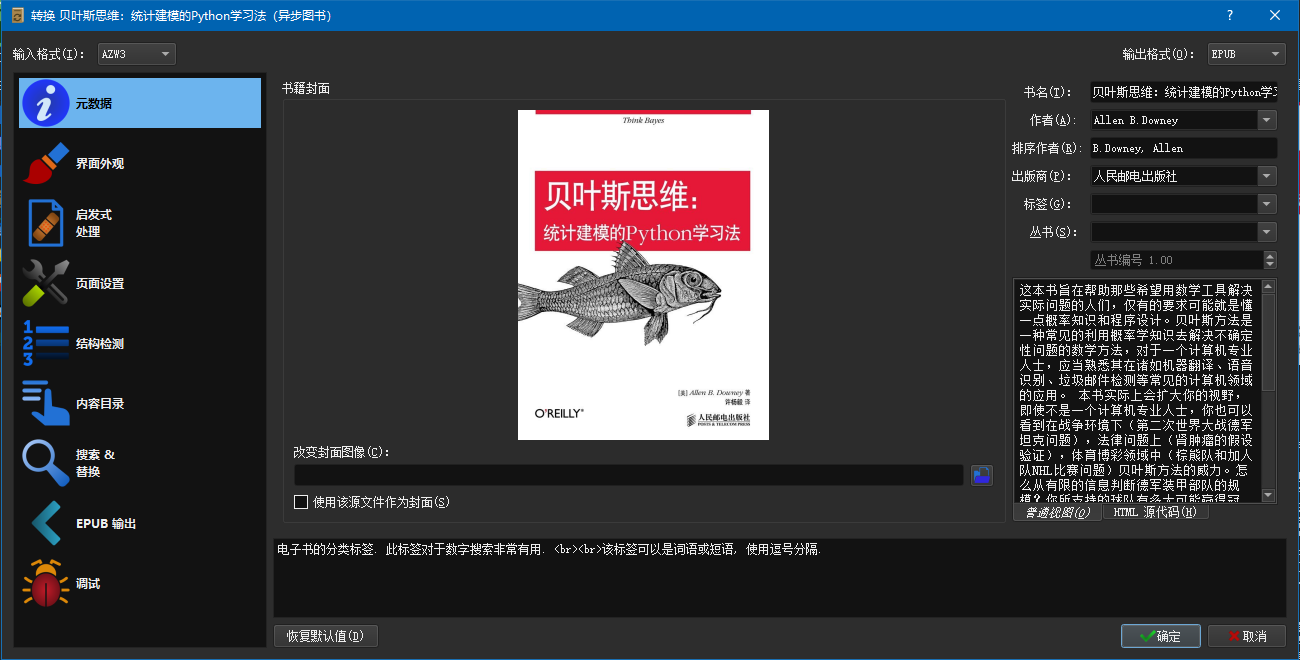1300x660 pixels.
Task: Open Table of Contents section icon
Action: click(45, 404)
